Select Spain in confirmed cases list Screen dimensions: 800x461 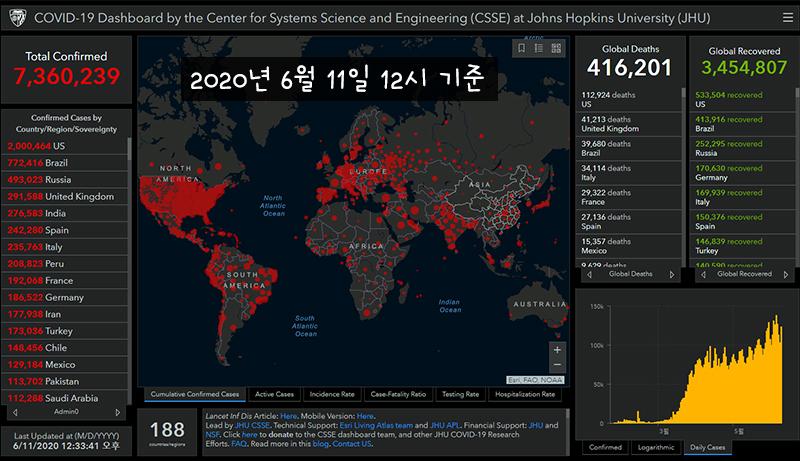click(x=65, y=230)
